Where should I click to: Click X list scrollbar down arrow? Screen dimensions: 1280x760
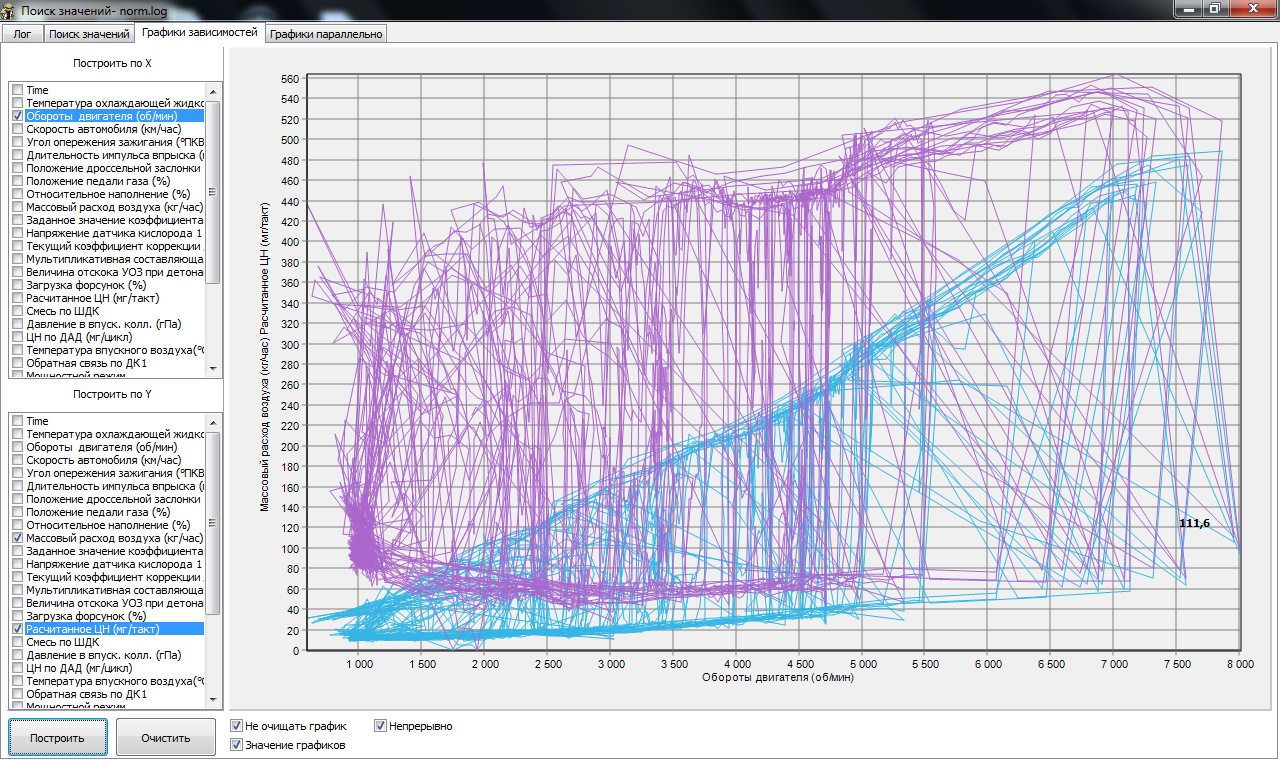click(213, 370)
